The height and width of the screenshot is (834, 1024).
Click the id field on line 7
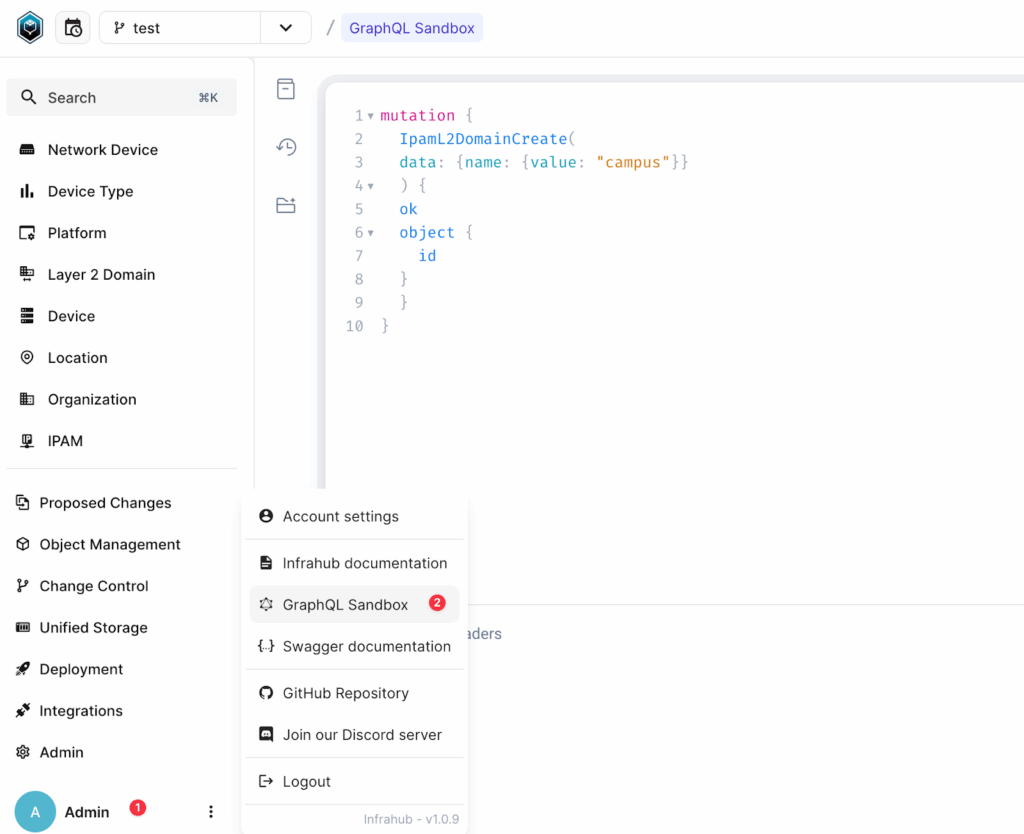(427, 256)
